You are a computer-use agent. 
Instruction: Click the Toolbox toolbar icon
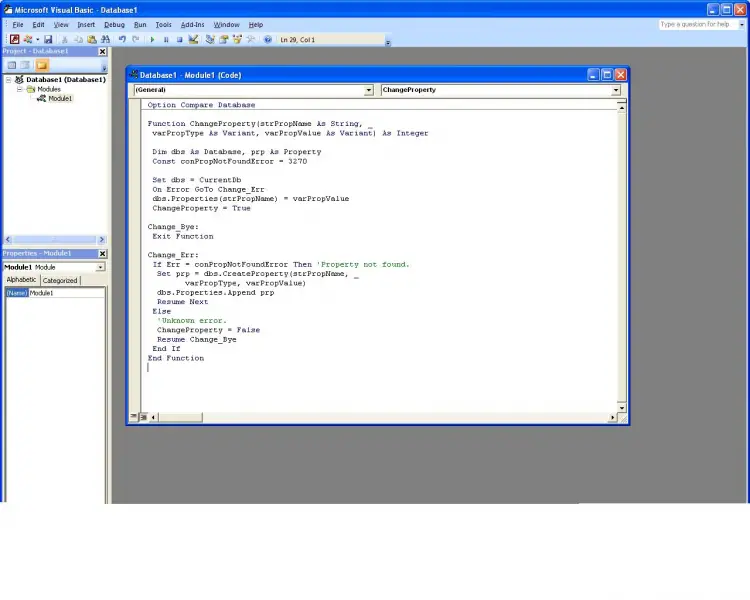(x=251, y=39)
